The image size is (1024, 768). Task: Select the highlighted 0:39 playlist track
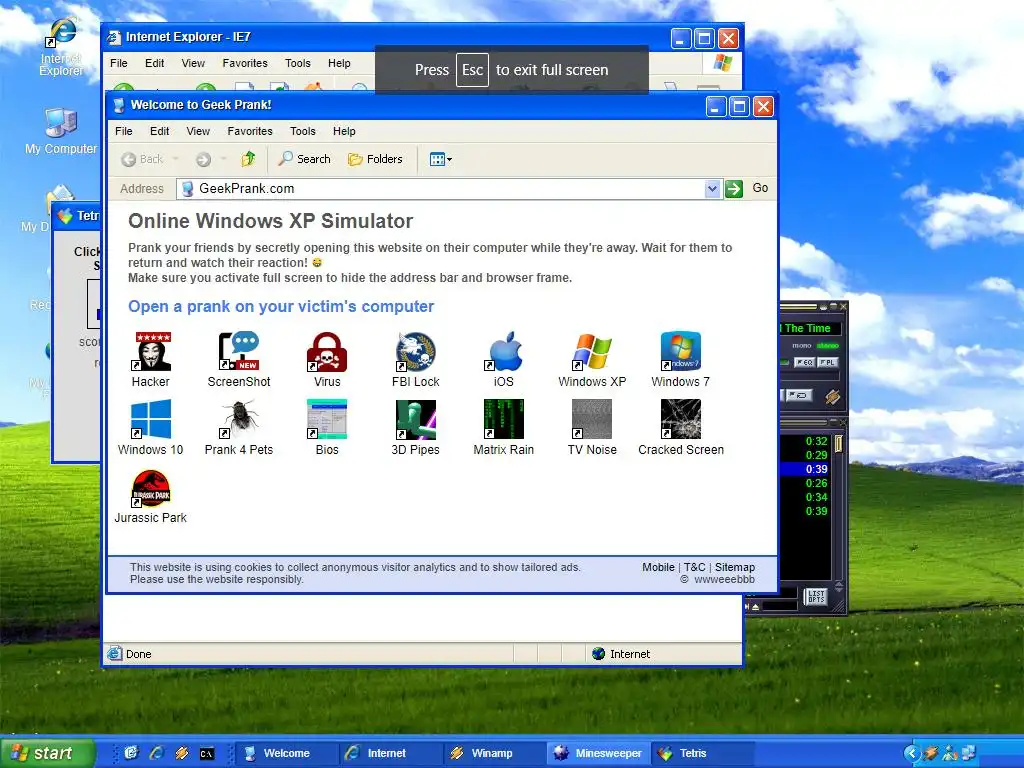tap(805, 469)
